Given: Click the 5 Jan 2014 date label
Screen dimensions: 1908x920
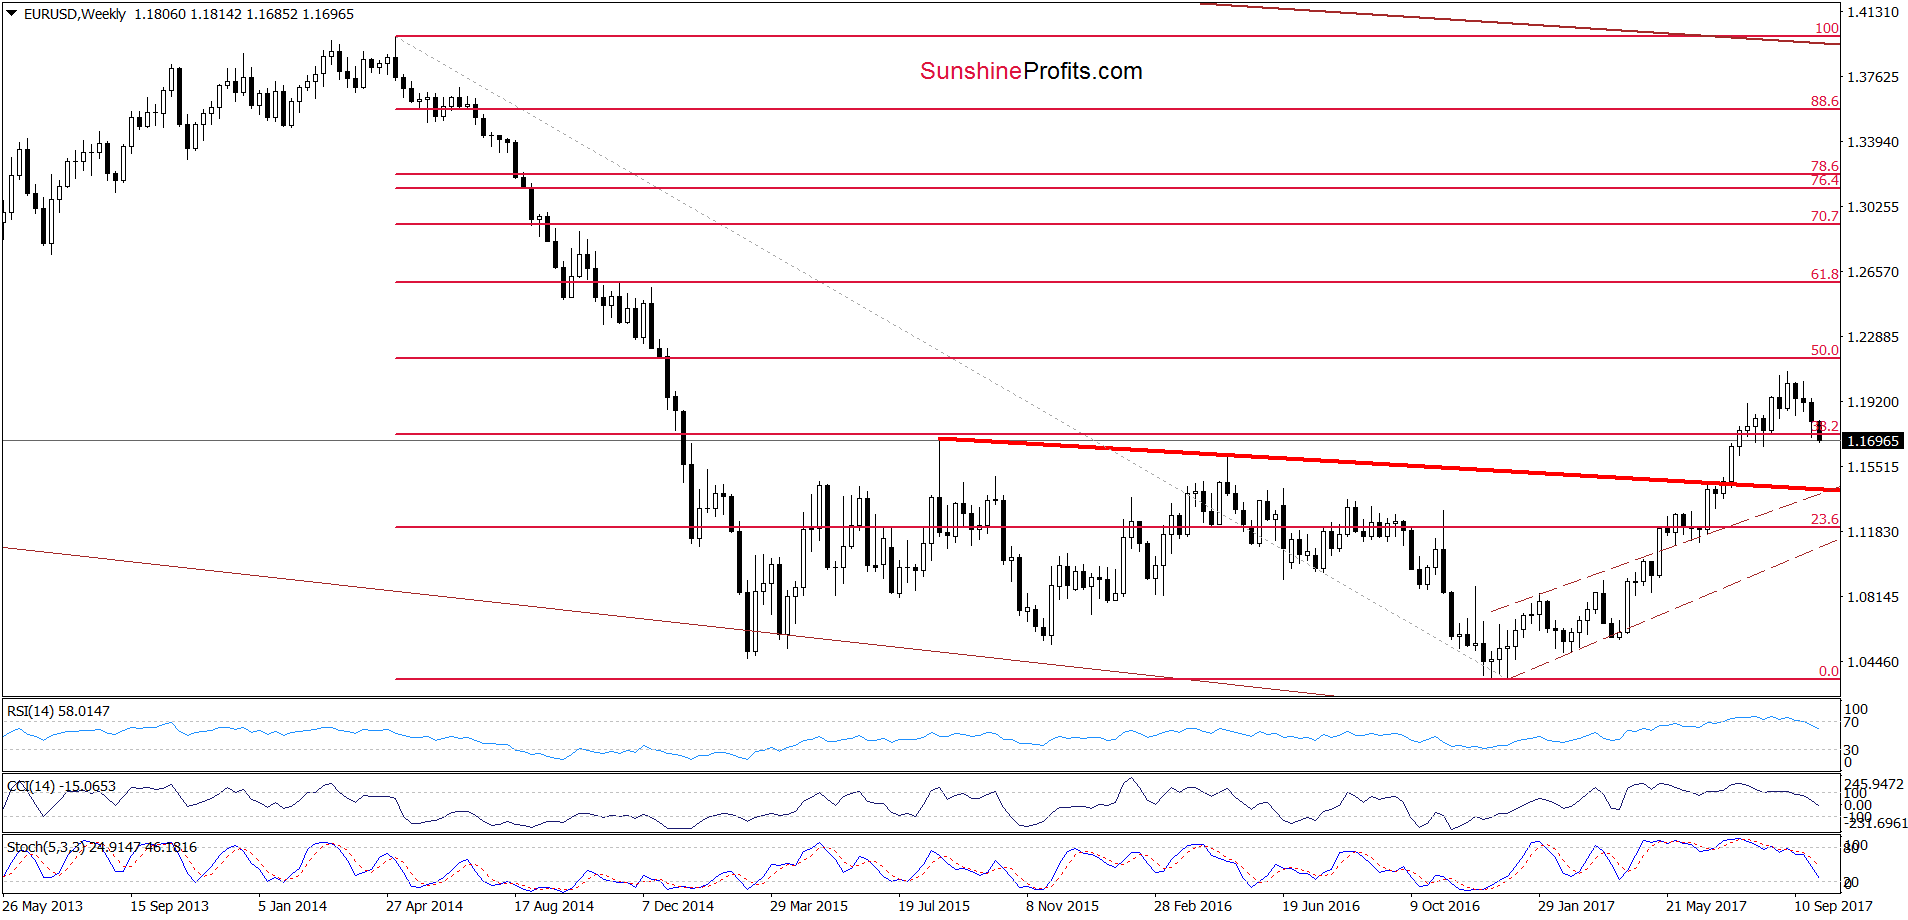Looking at the screenshot, I should (x=292, y=906).
